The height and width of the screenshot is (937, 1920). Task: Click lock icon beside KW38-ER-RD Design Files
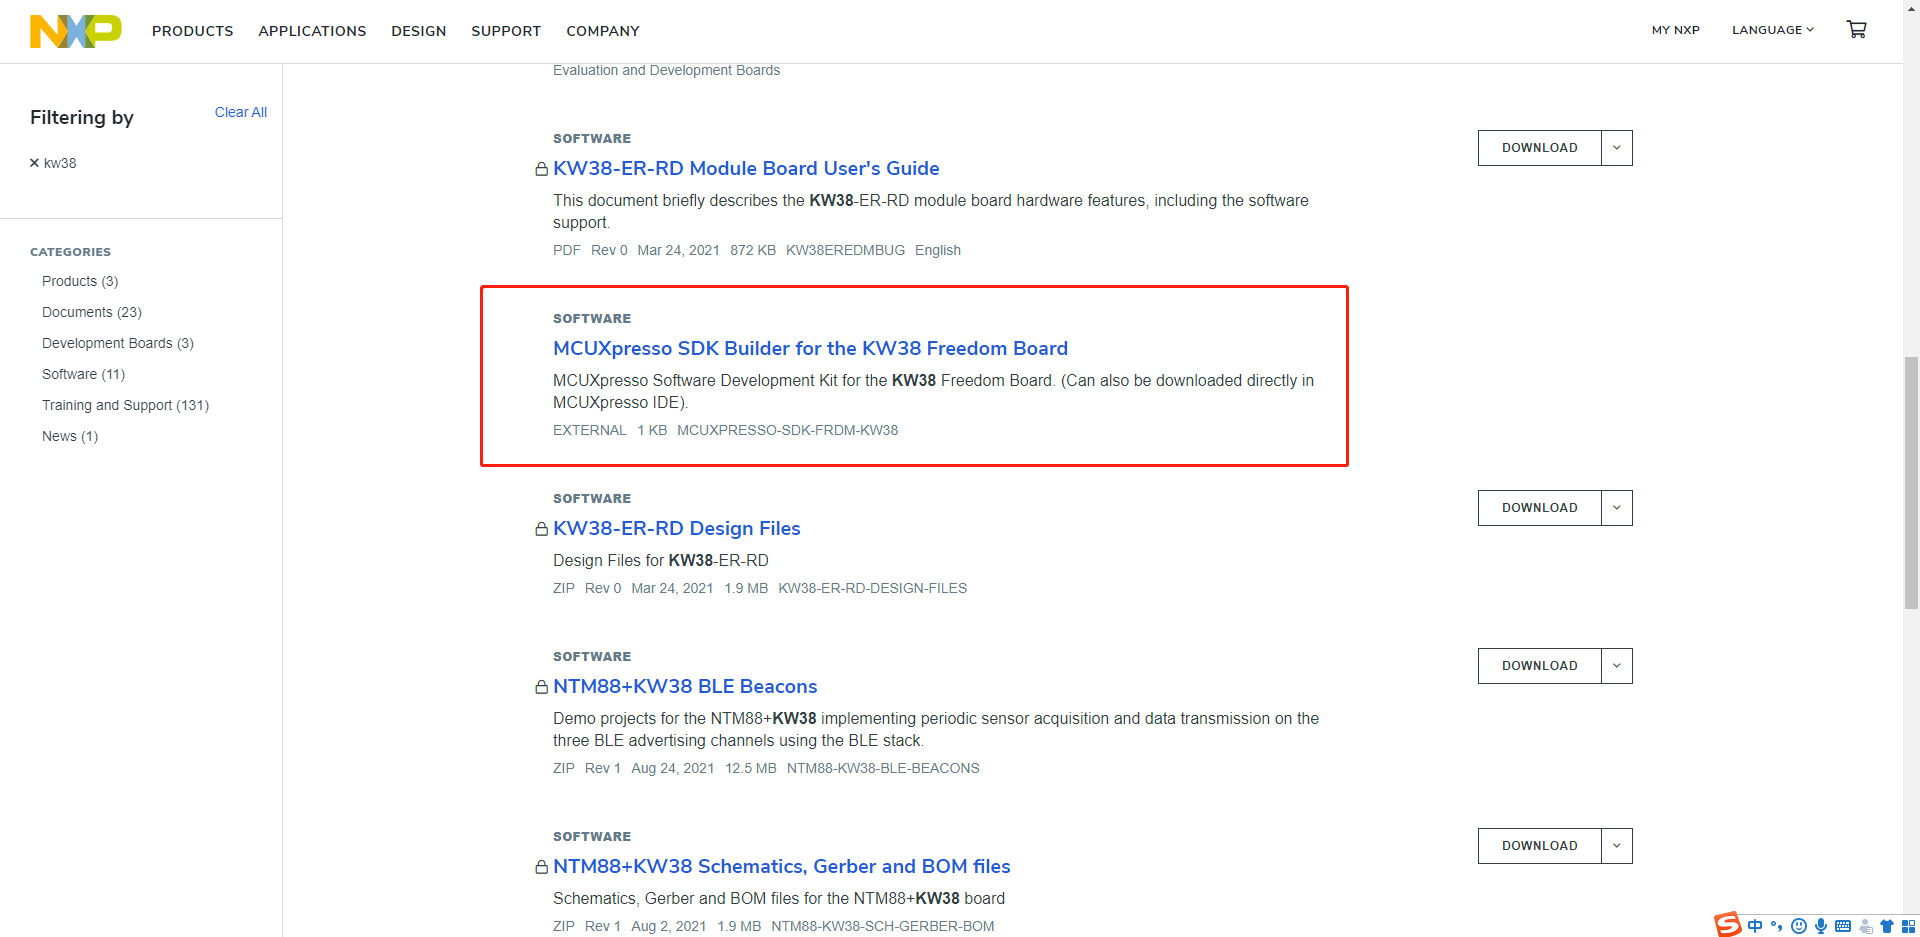click(541, 529)
